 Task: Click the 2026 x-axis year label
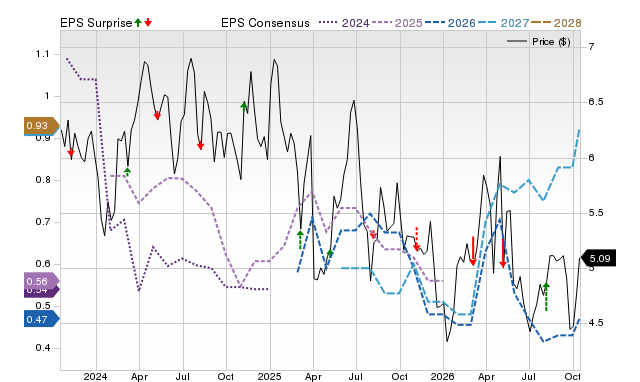tap(443, 376)
